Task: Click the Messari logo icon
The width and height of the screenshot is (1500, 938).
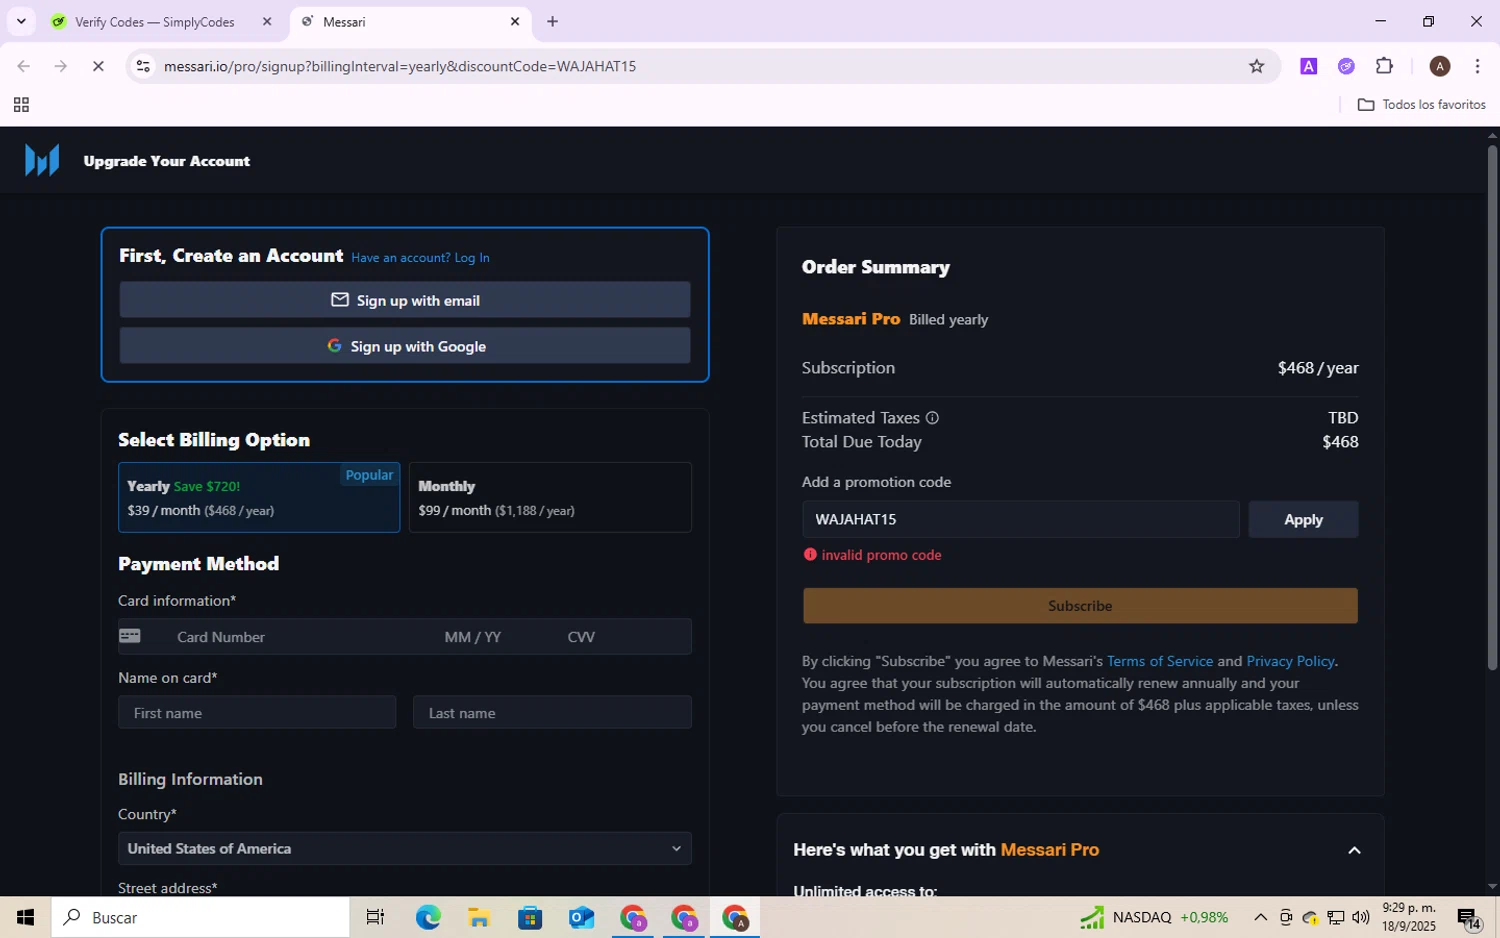Action: pyautogui.click(x=42, y=160)
